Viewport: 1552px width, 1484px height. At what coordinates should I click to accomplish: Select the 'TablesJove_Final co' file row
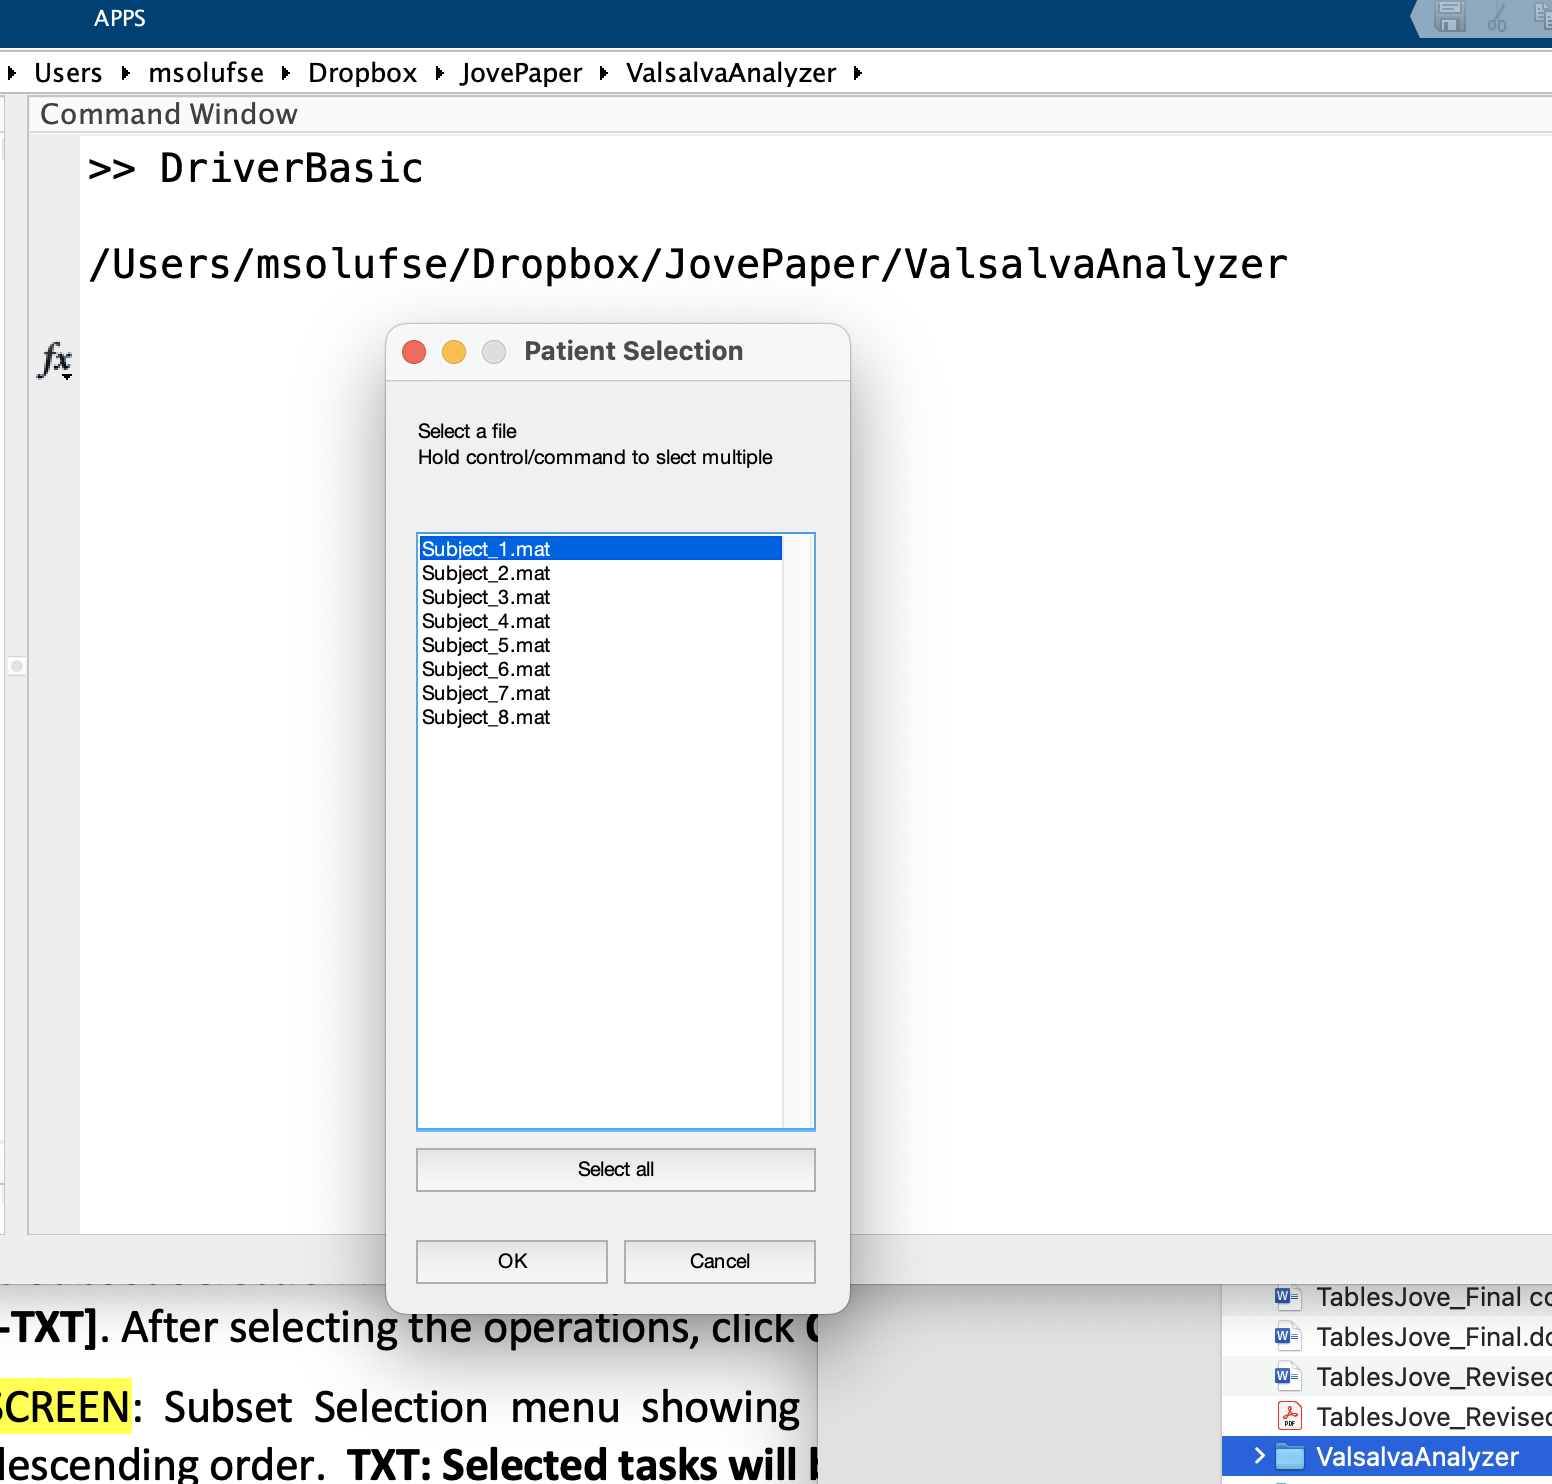[x=1387, y=1297]
